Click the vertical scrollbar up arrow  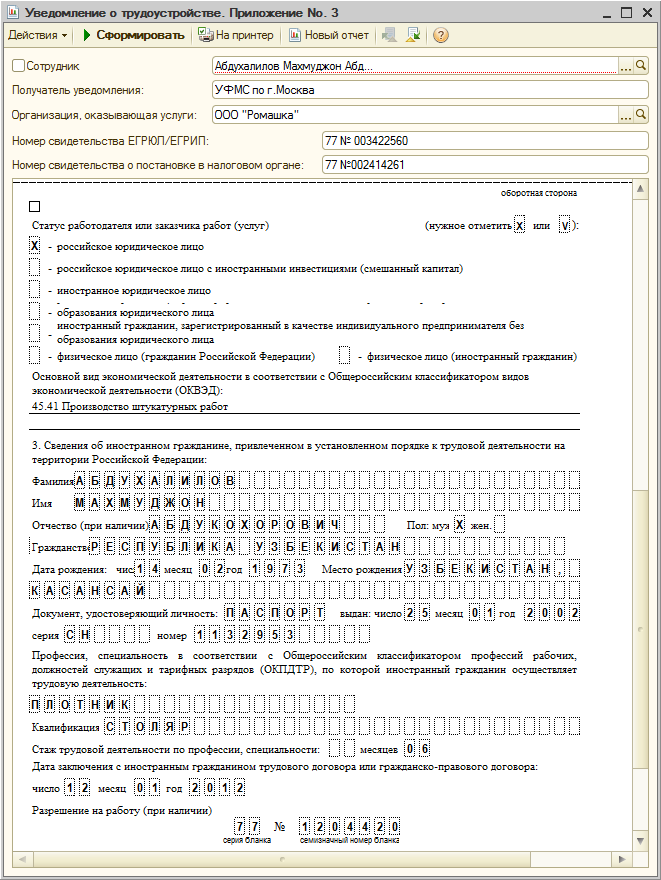pos(640,189)
